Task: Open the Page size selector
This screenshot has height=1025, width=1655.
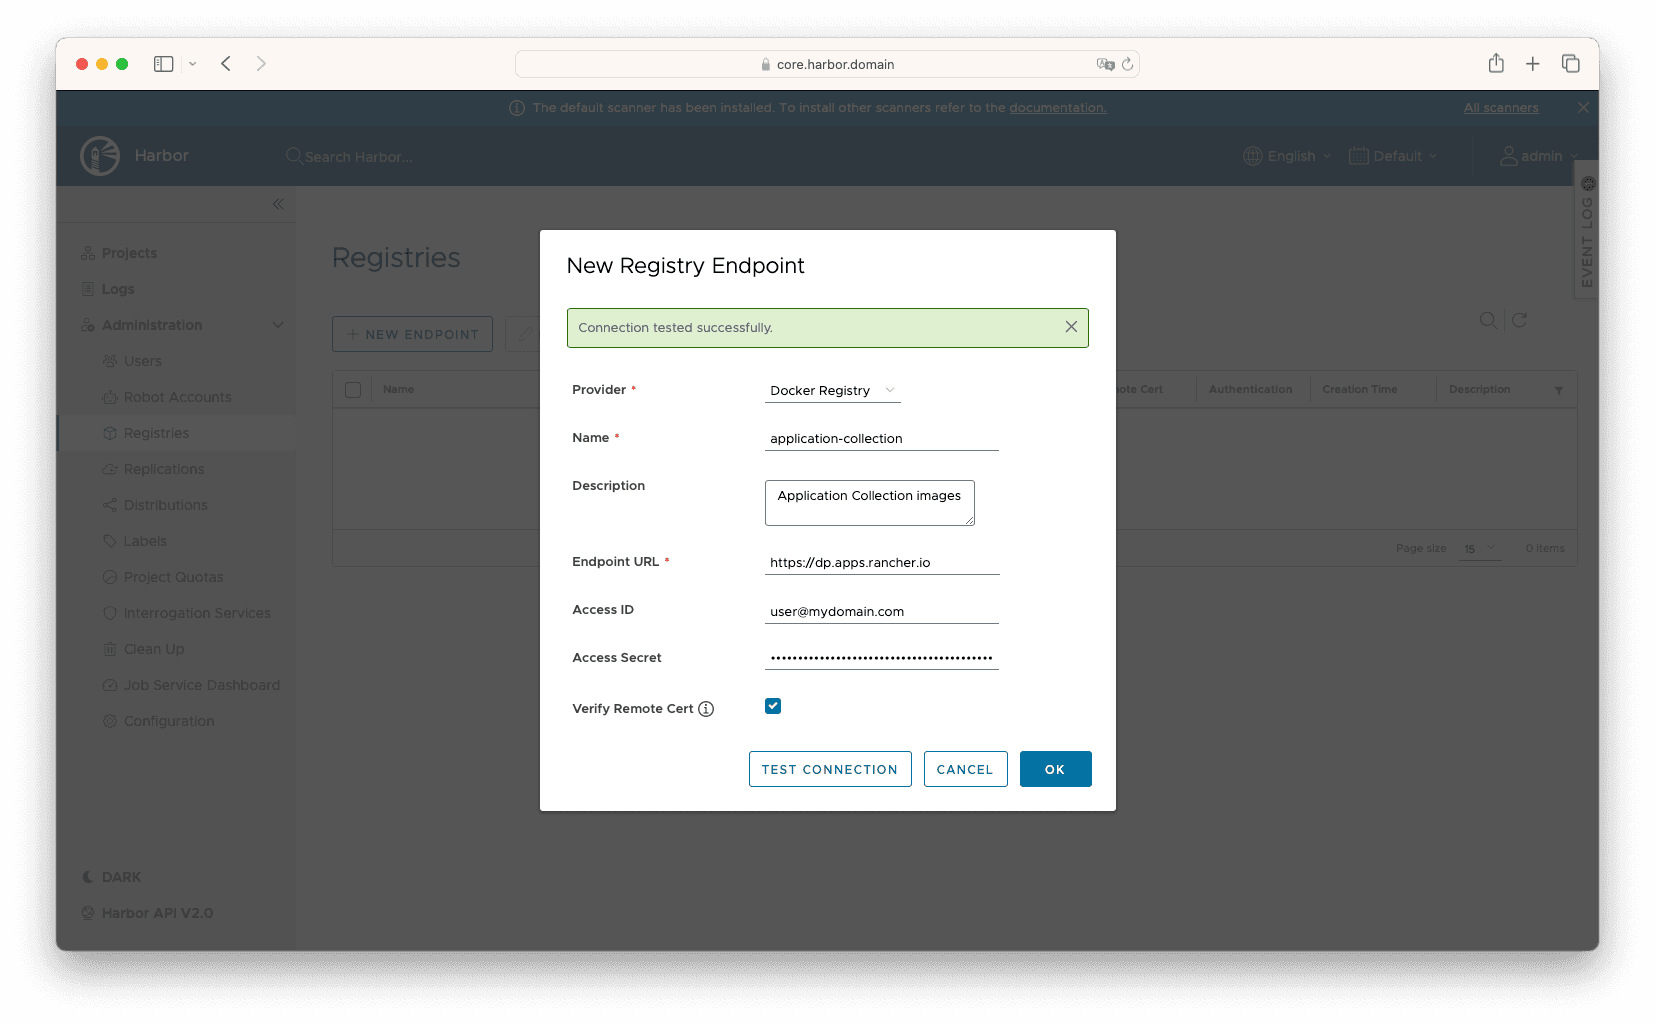Action: tap(1480, 549)
